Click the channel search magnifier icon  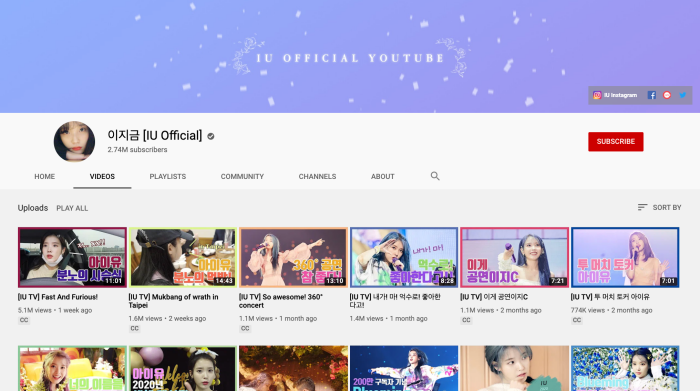click(x=435, y=176)
